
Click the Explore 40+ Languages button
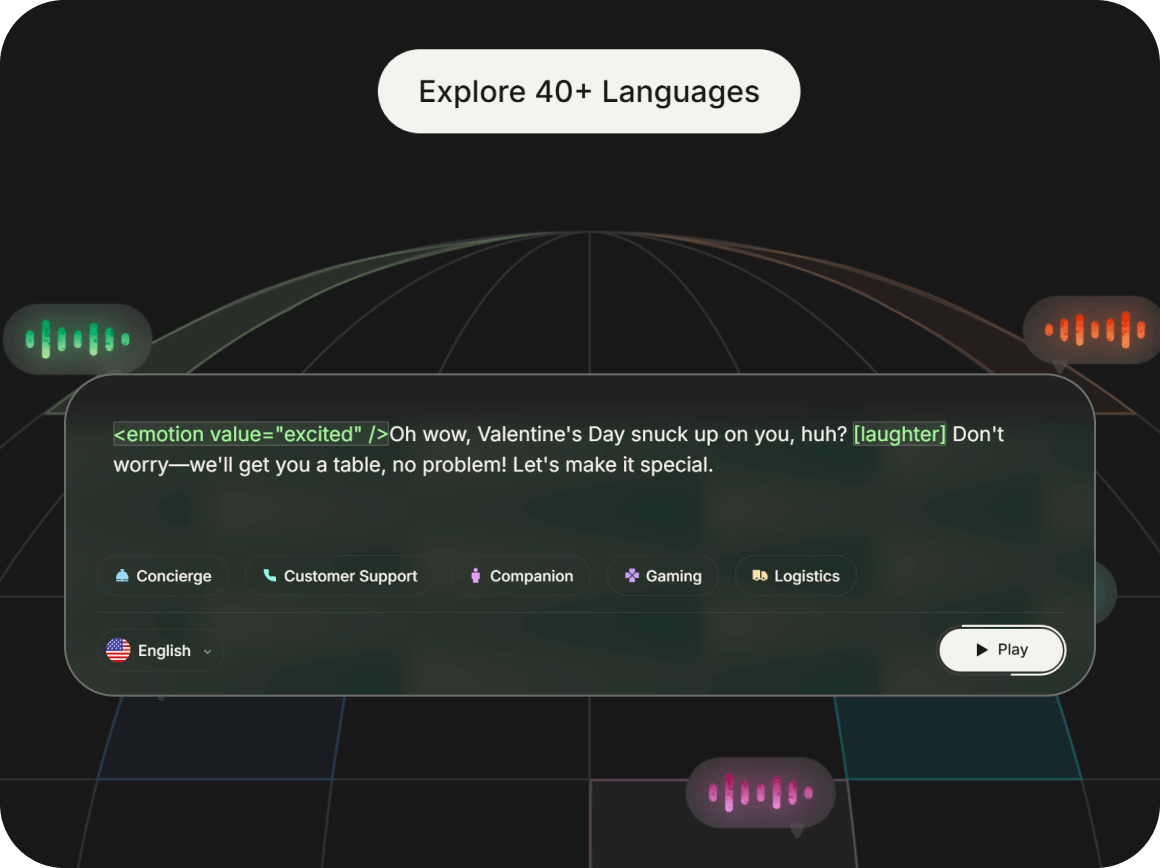pos(588,92)
